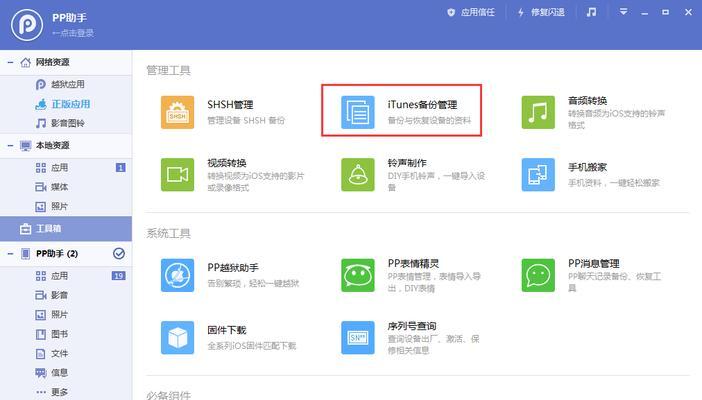
Task: Launch the 音频转换 music note icon
Action: tap(538, 112)
